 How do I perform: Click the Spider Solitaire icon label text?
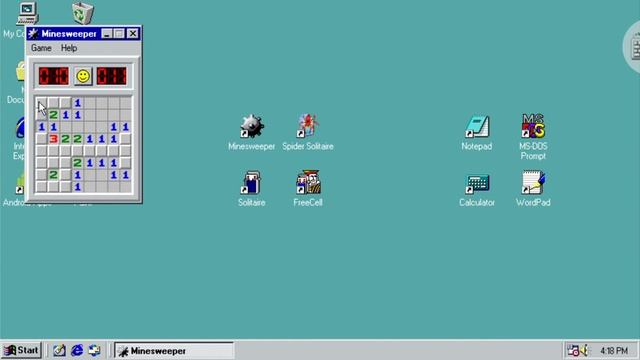tap(308, 147)
